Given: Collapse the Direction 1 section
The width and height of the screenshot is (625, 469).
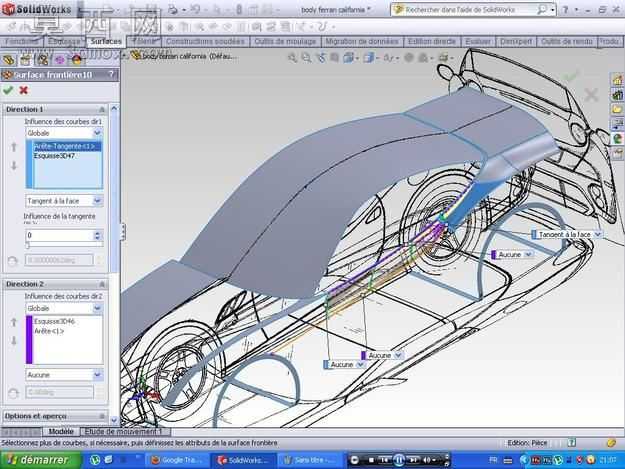Looking at the screenshot, I should pyautogui.click(x=102, y=109).
